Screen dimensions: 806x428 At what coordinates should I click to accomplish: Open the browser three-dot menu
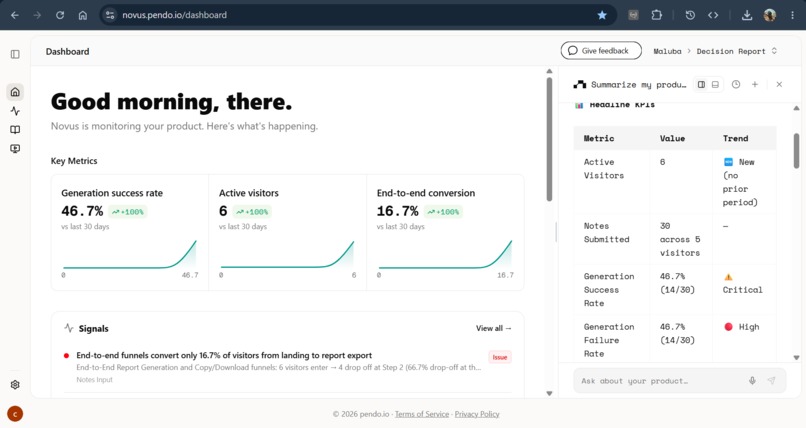[x=792, y=15]
